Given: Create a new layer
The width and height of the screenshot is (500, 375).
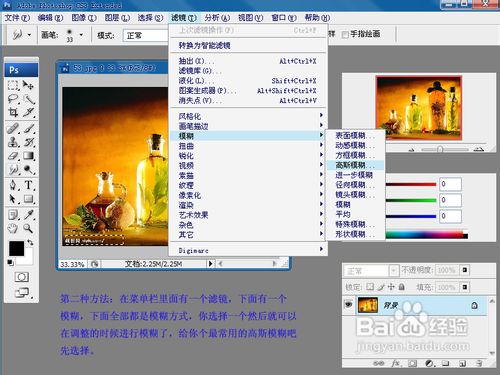Looking at the screenshot, I should 462,363.
